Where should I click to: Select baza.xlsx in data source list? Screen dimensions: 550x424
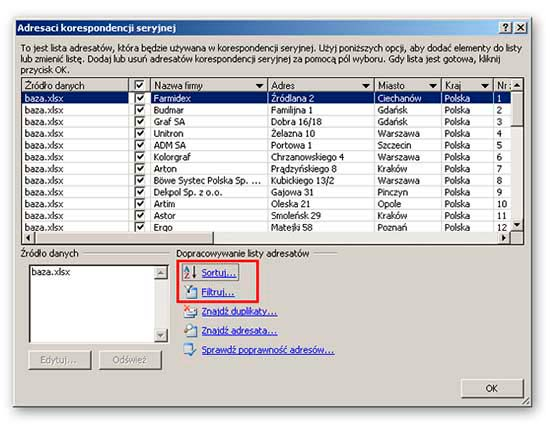click(51, 272)
